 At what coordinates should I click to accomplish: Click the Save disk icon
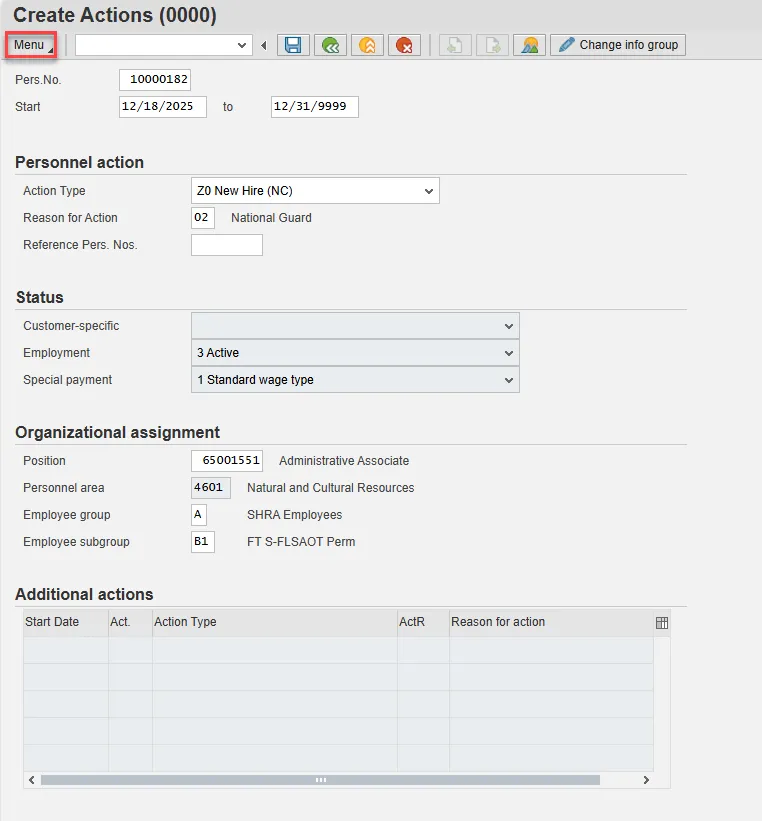pyautogui.click(x=293, y=45)
